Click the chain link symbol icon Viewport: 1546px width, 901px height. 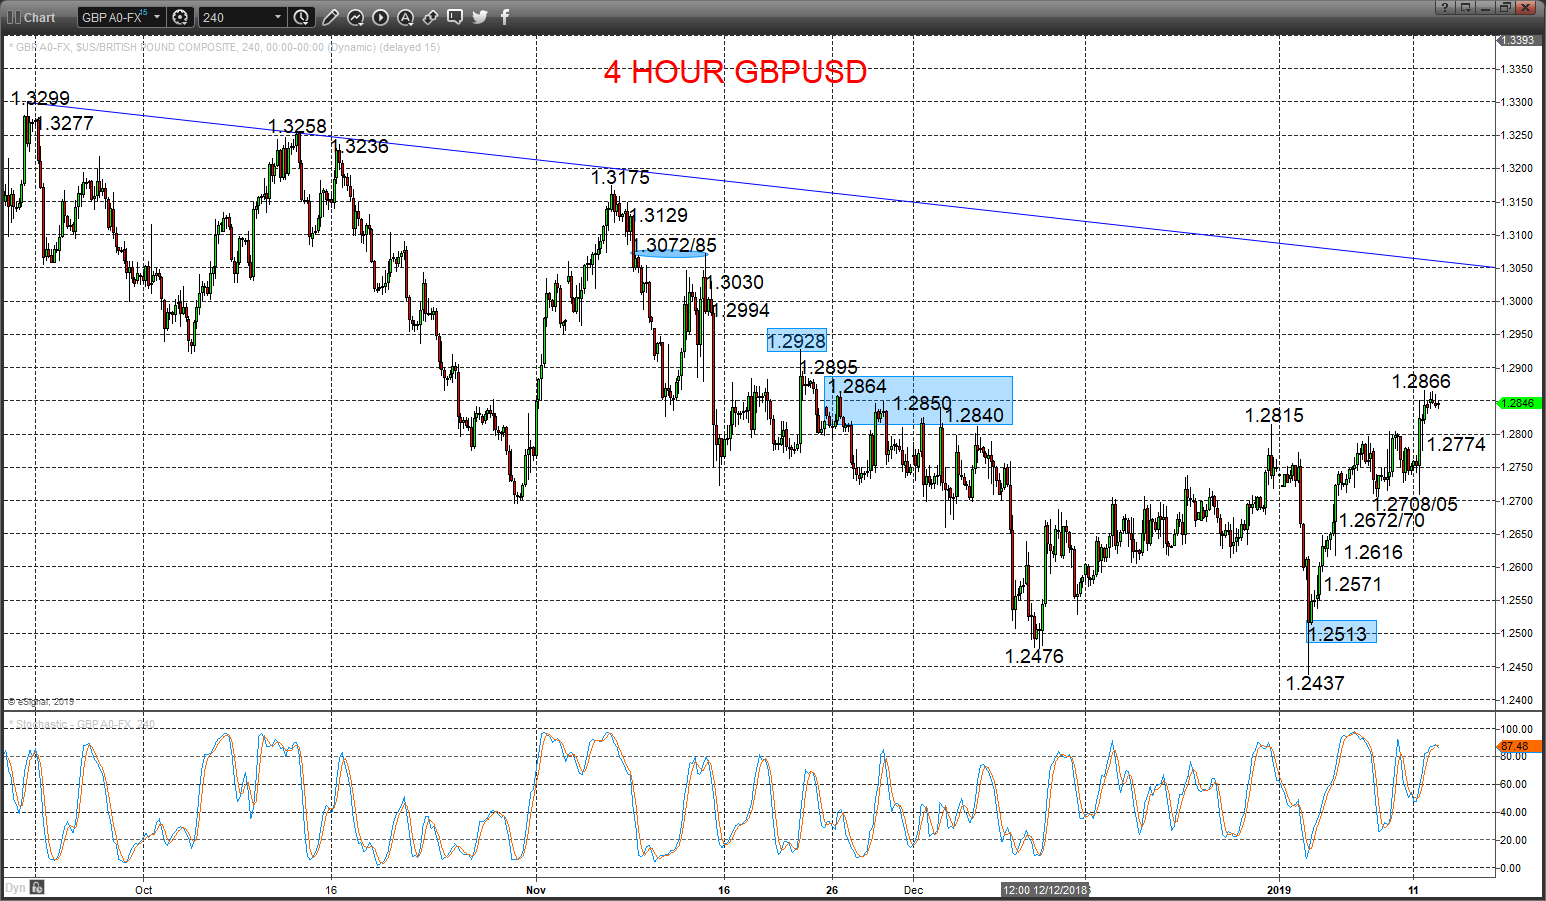(430, 17)
